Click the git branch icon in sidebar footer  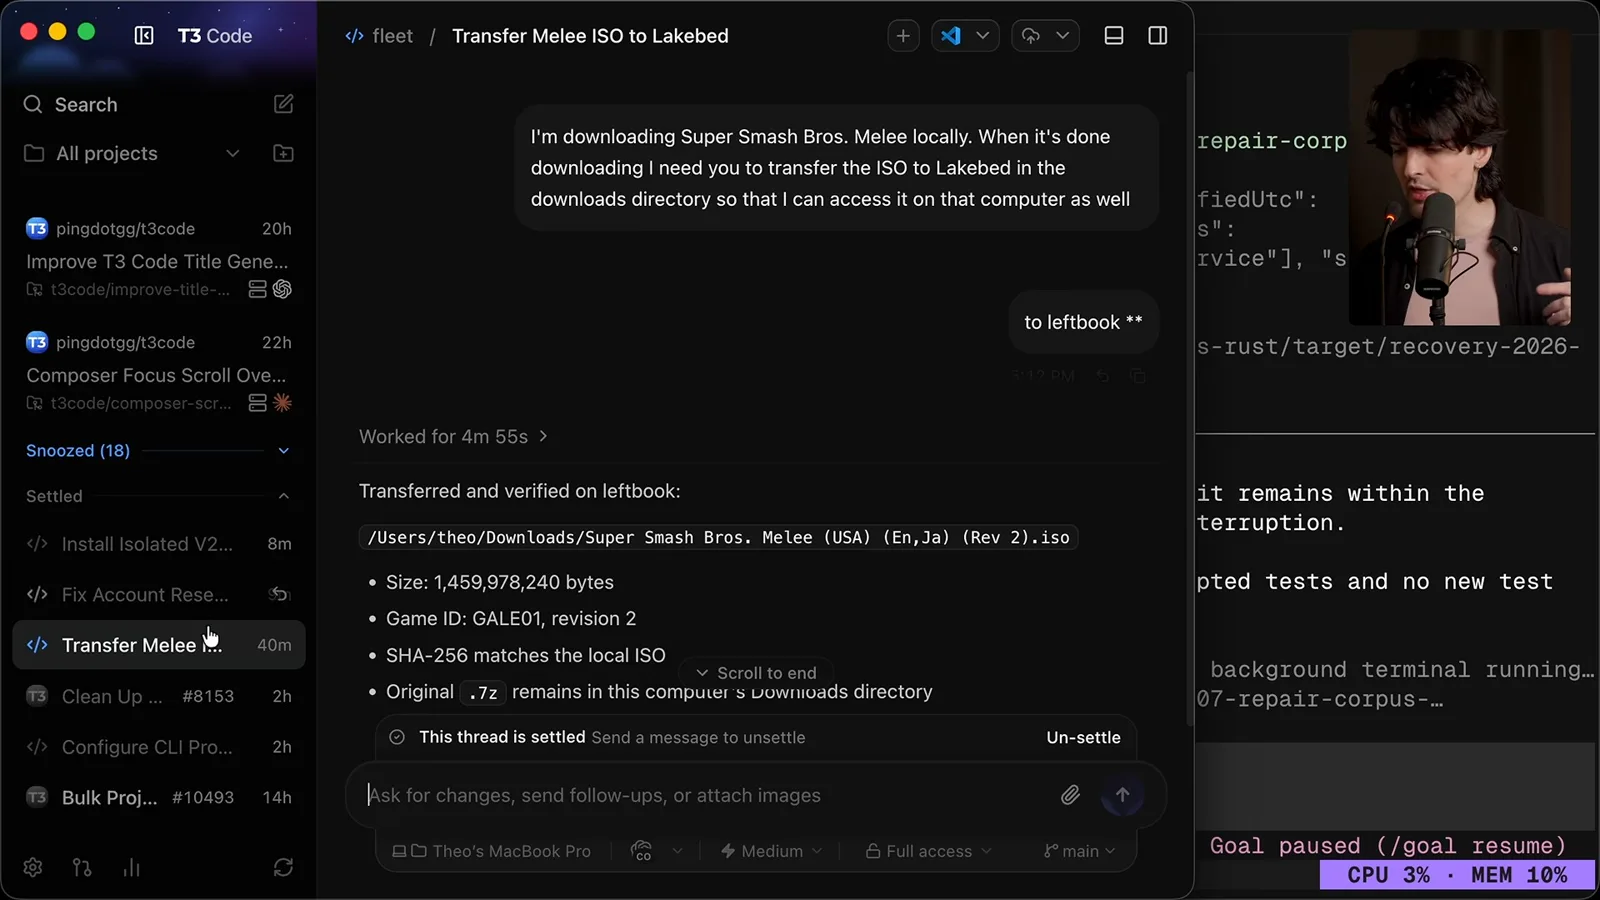pos(82,867)
